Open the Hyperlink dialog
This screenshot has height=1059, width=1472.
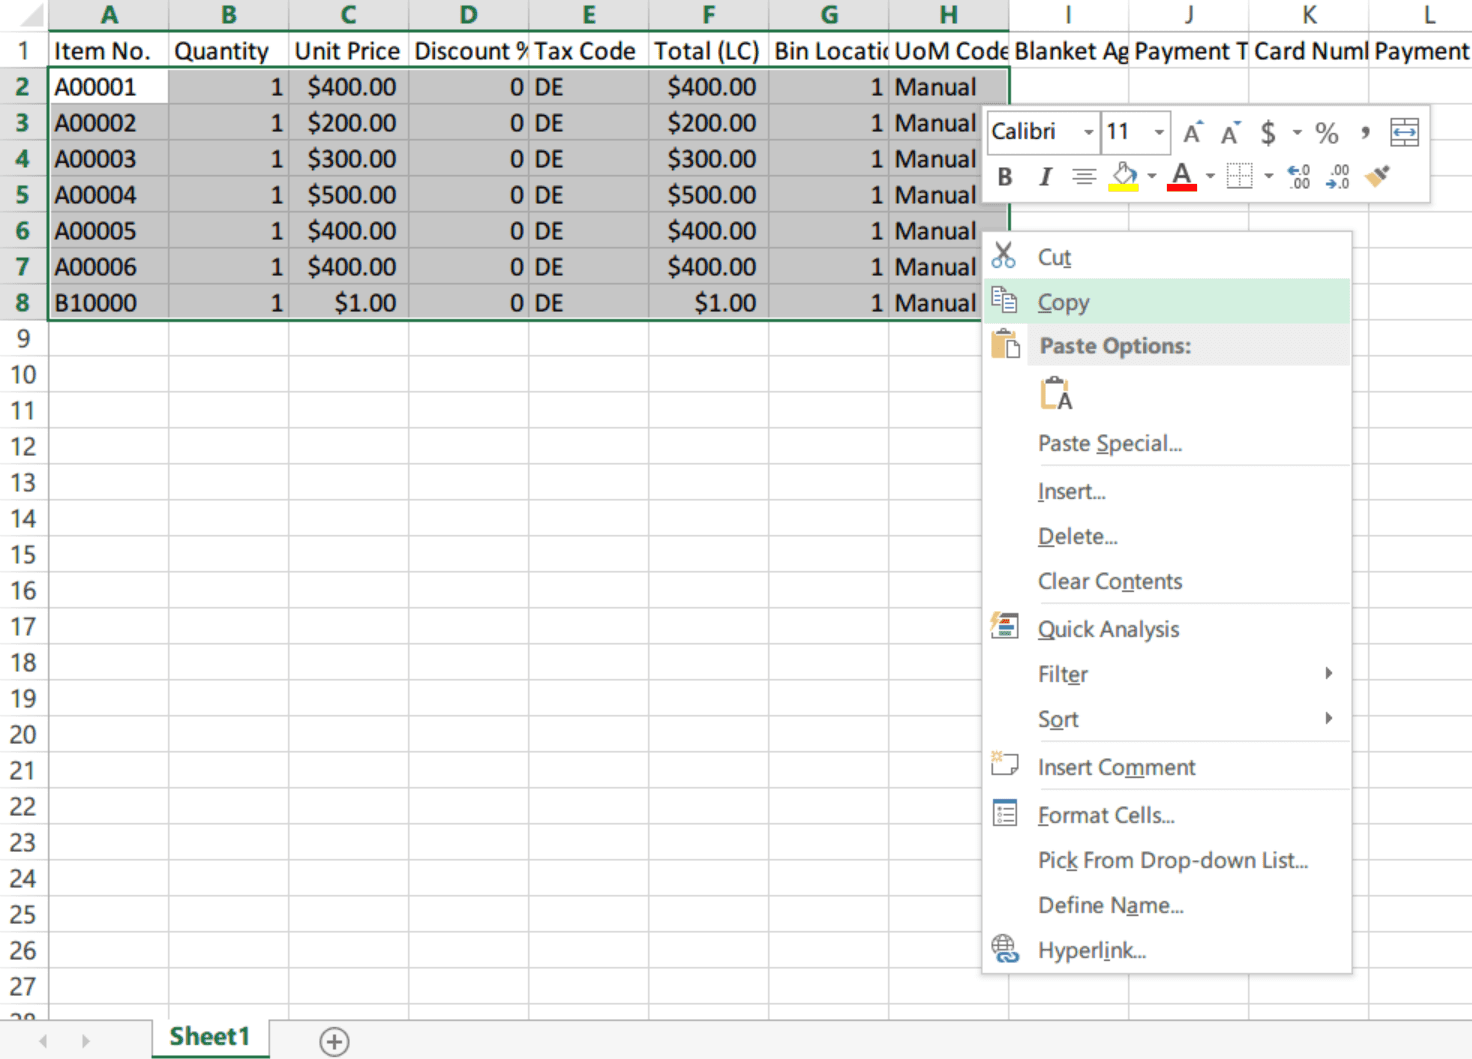(x=1167, y=950)
